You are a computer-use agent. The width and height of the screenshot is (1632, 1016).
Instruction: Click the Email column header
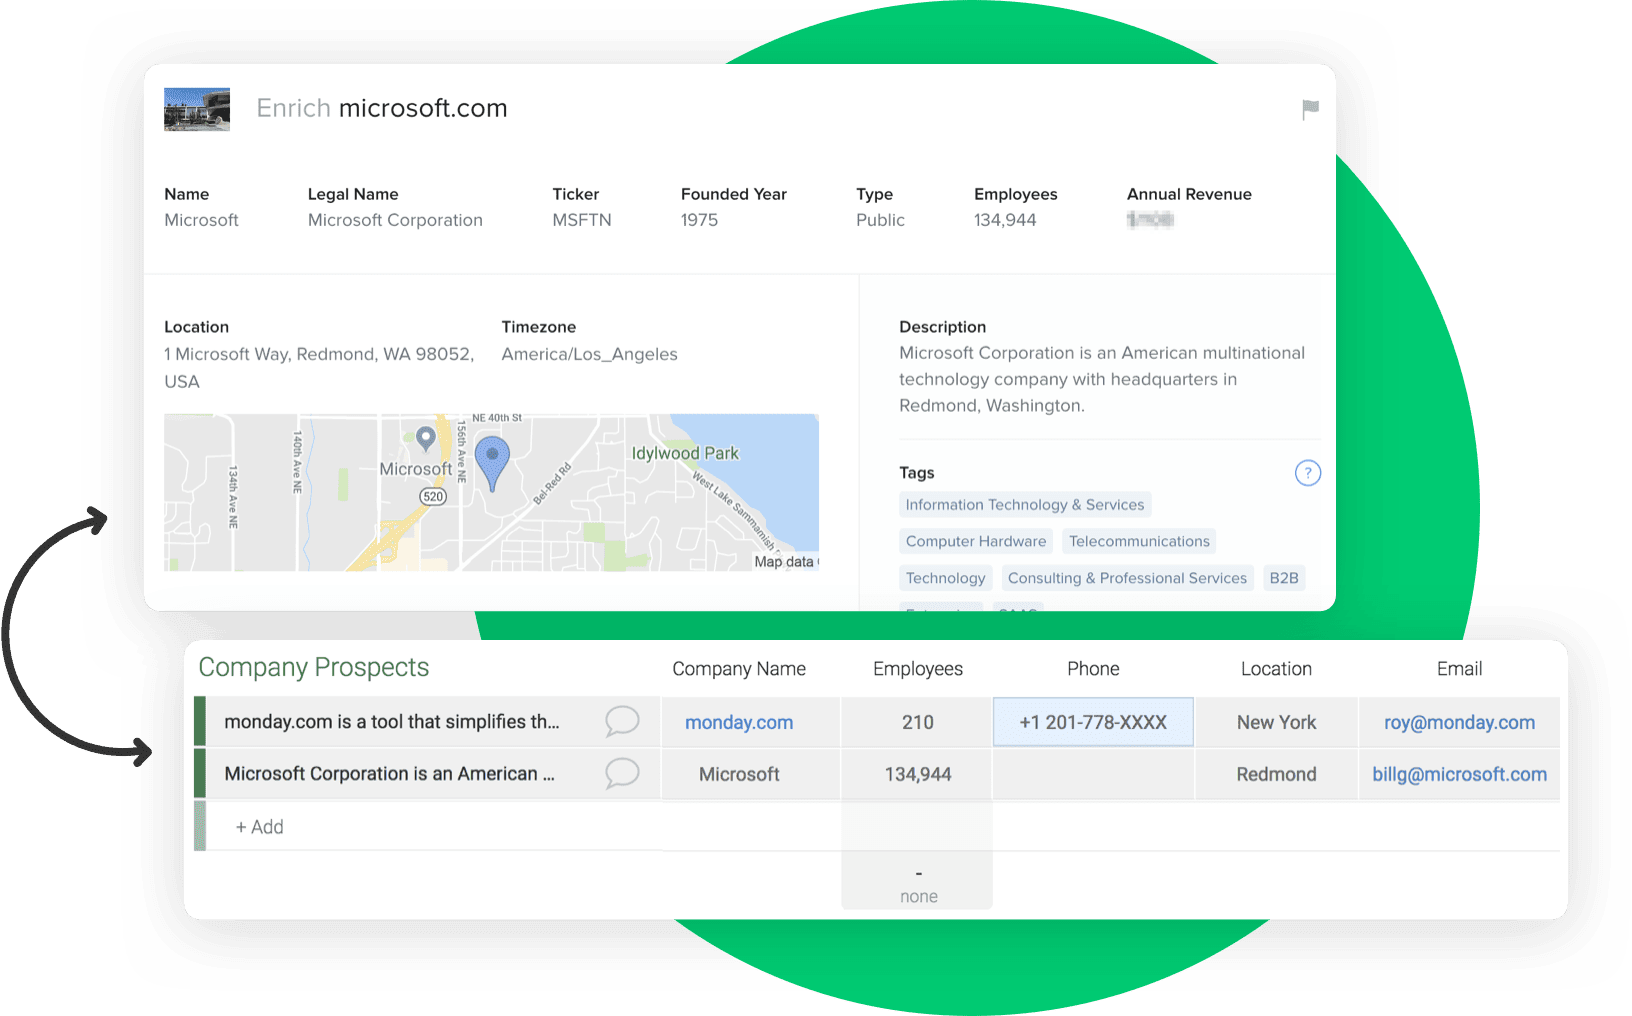pyautogui.click(x=1459, y=669)
